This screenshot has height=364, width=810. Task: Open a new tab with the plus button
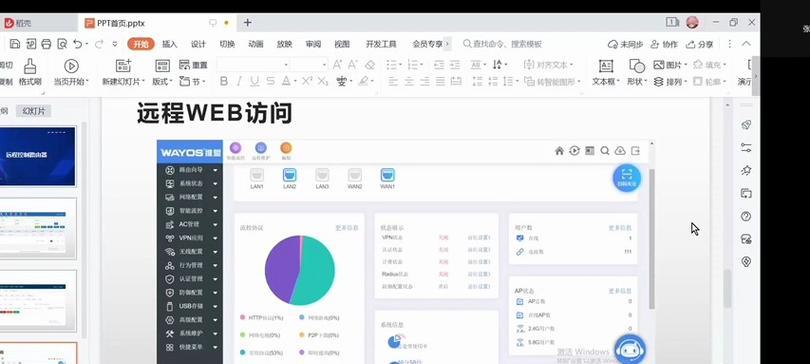[247, 23]
